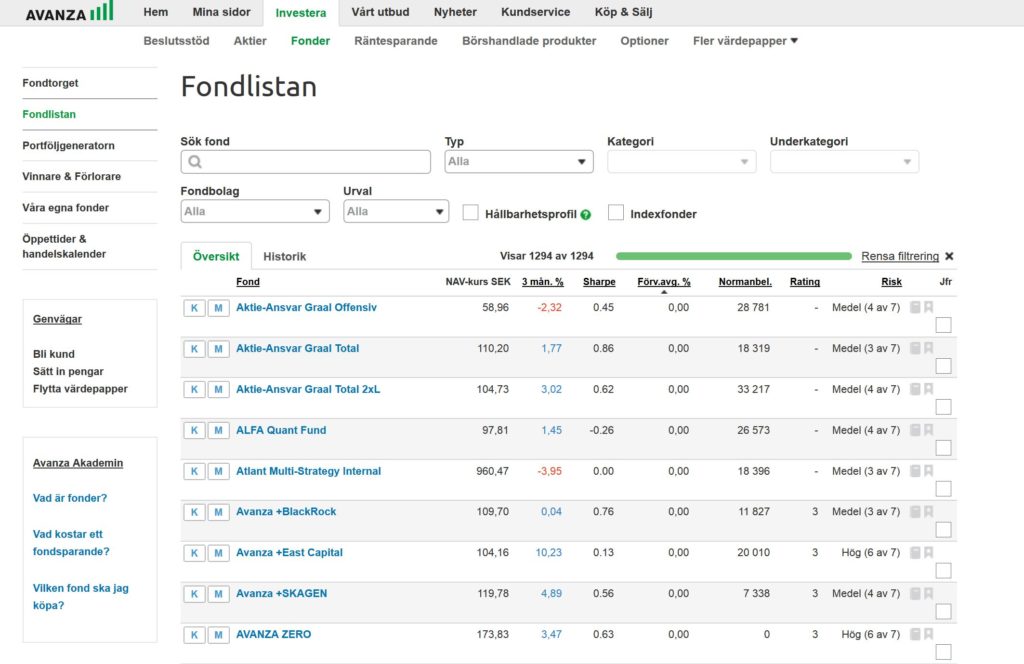Open the Avanza +BlackRock fund link
The width and height of the screenshot is (1024, 664).
(286, 512)
